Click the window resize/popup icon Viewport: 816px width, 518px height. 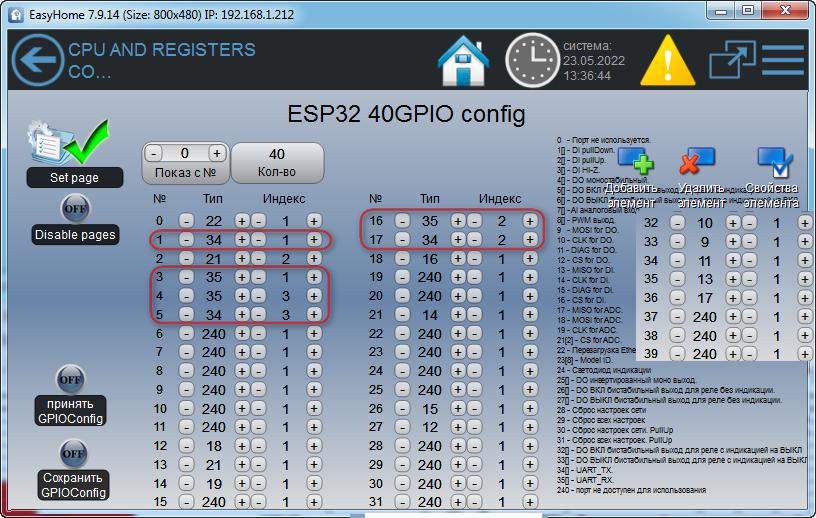point(732,61)
